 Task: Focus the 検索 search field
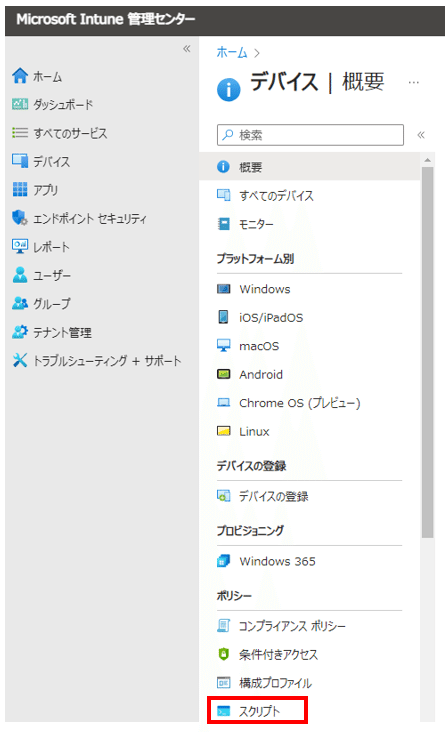(x=310, y=135)
